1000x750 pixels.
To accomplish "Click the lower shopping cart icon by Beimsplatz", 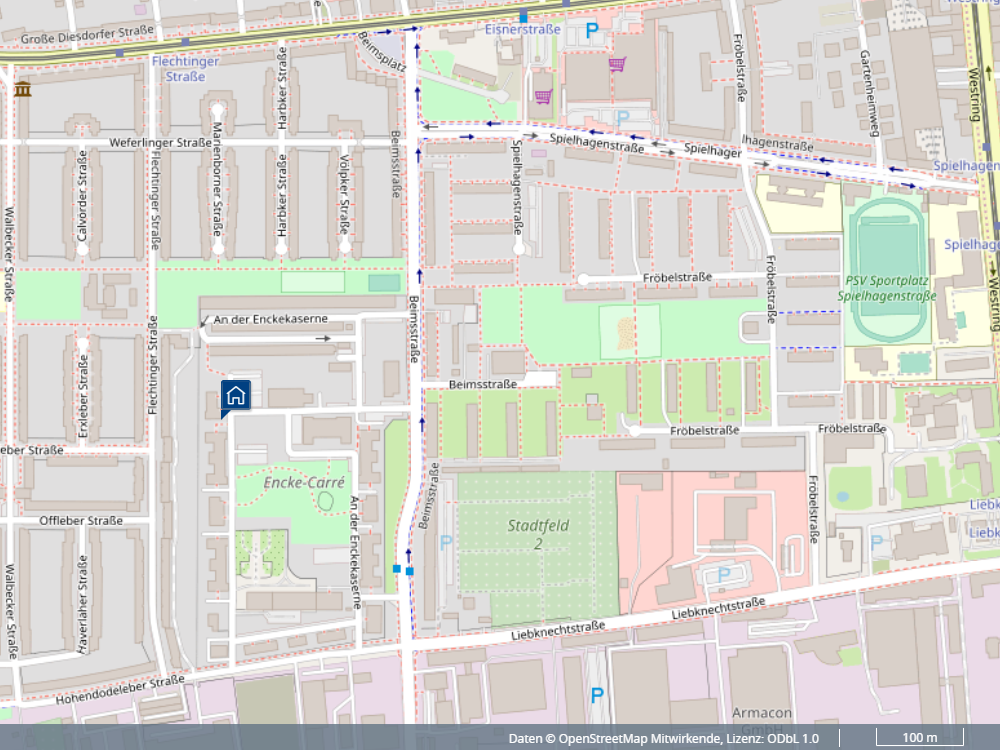I will point(543,97).
